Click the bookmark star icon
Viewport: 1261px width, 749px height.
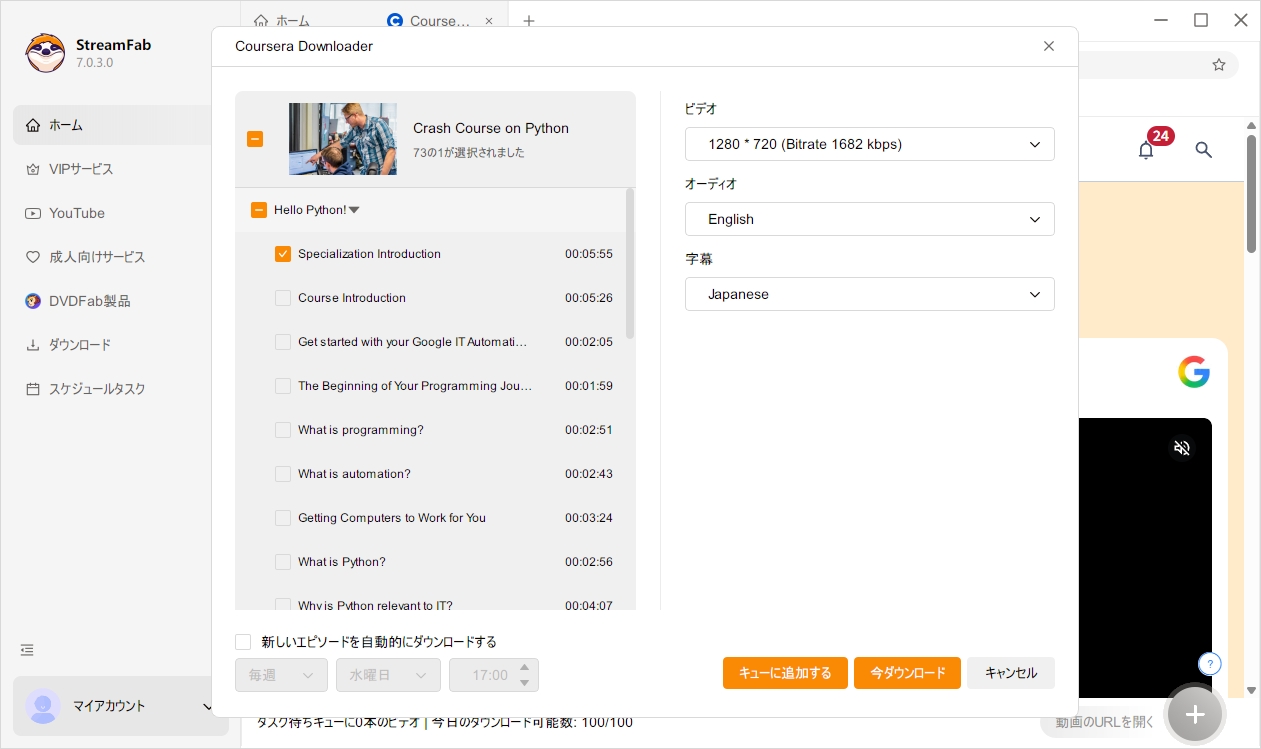[x=1219, y=65]
